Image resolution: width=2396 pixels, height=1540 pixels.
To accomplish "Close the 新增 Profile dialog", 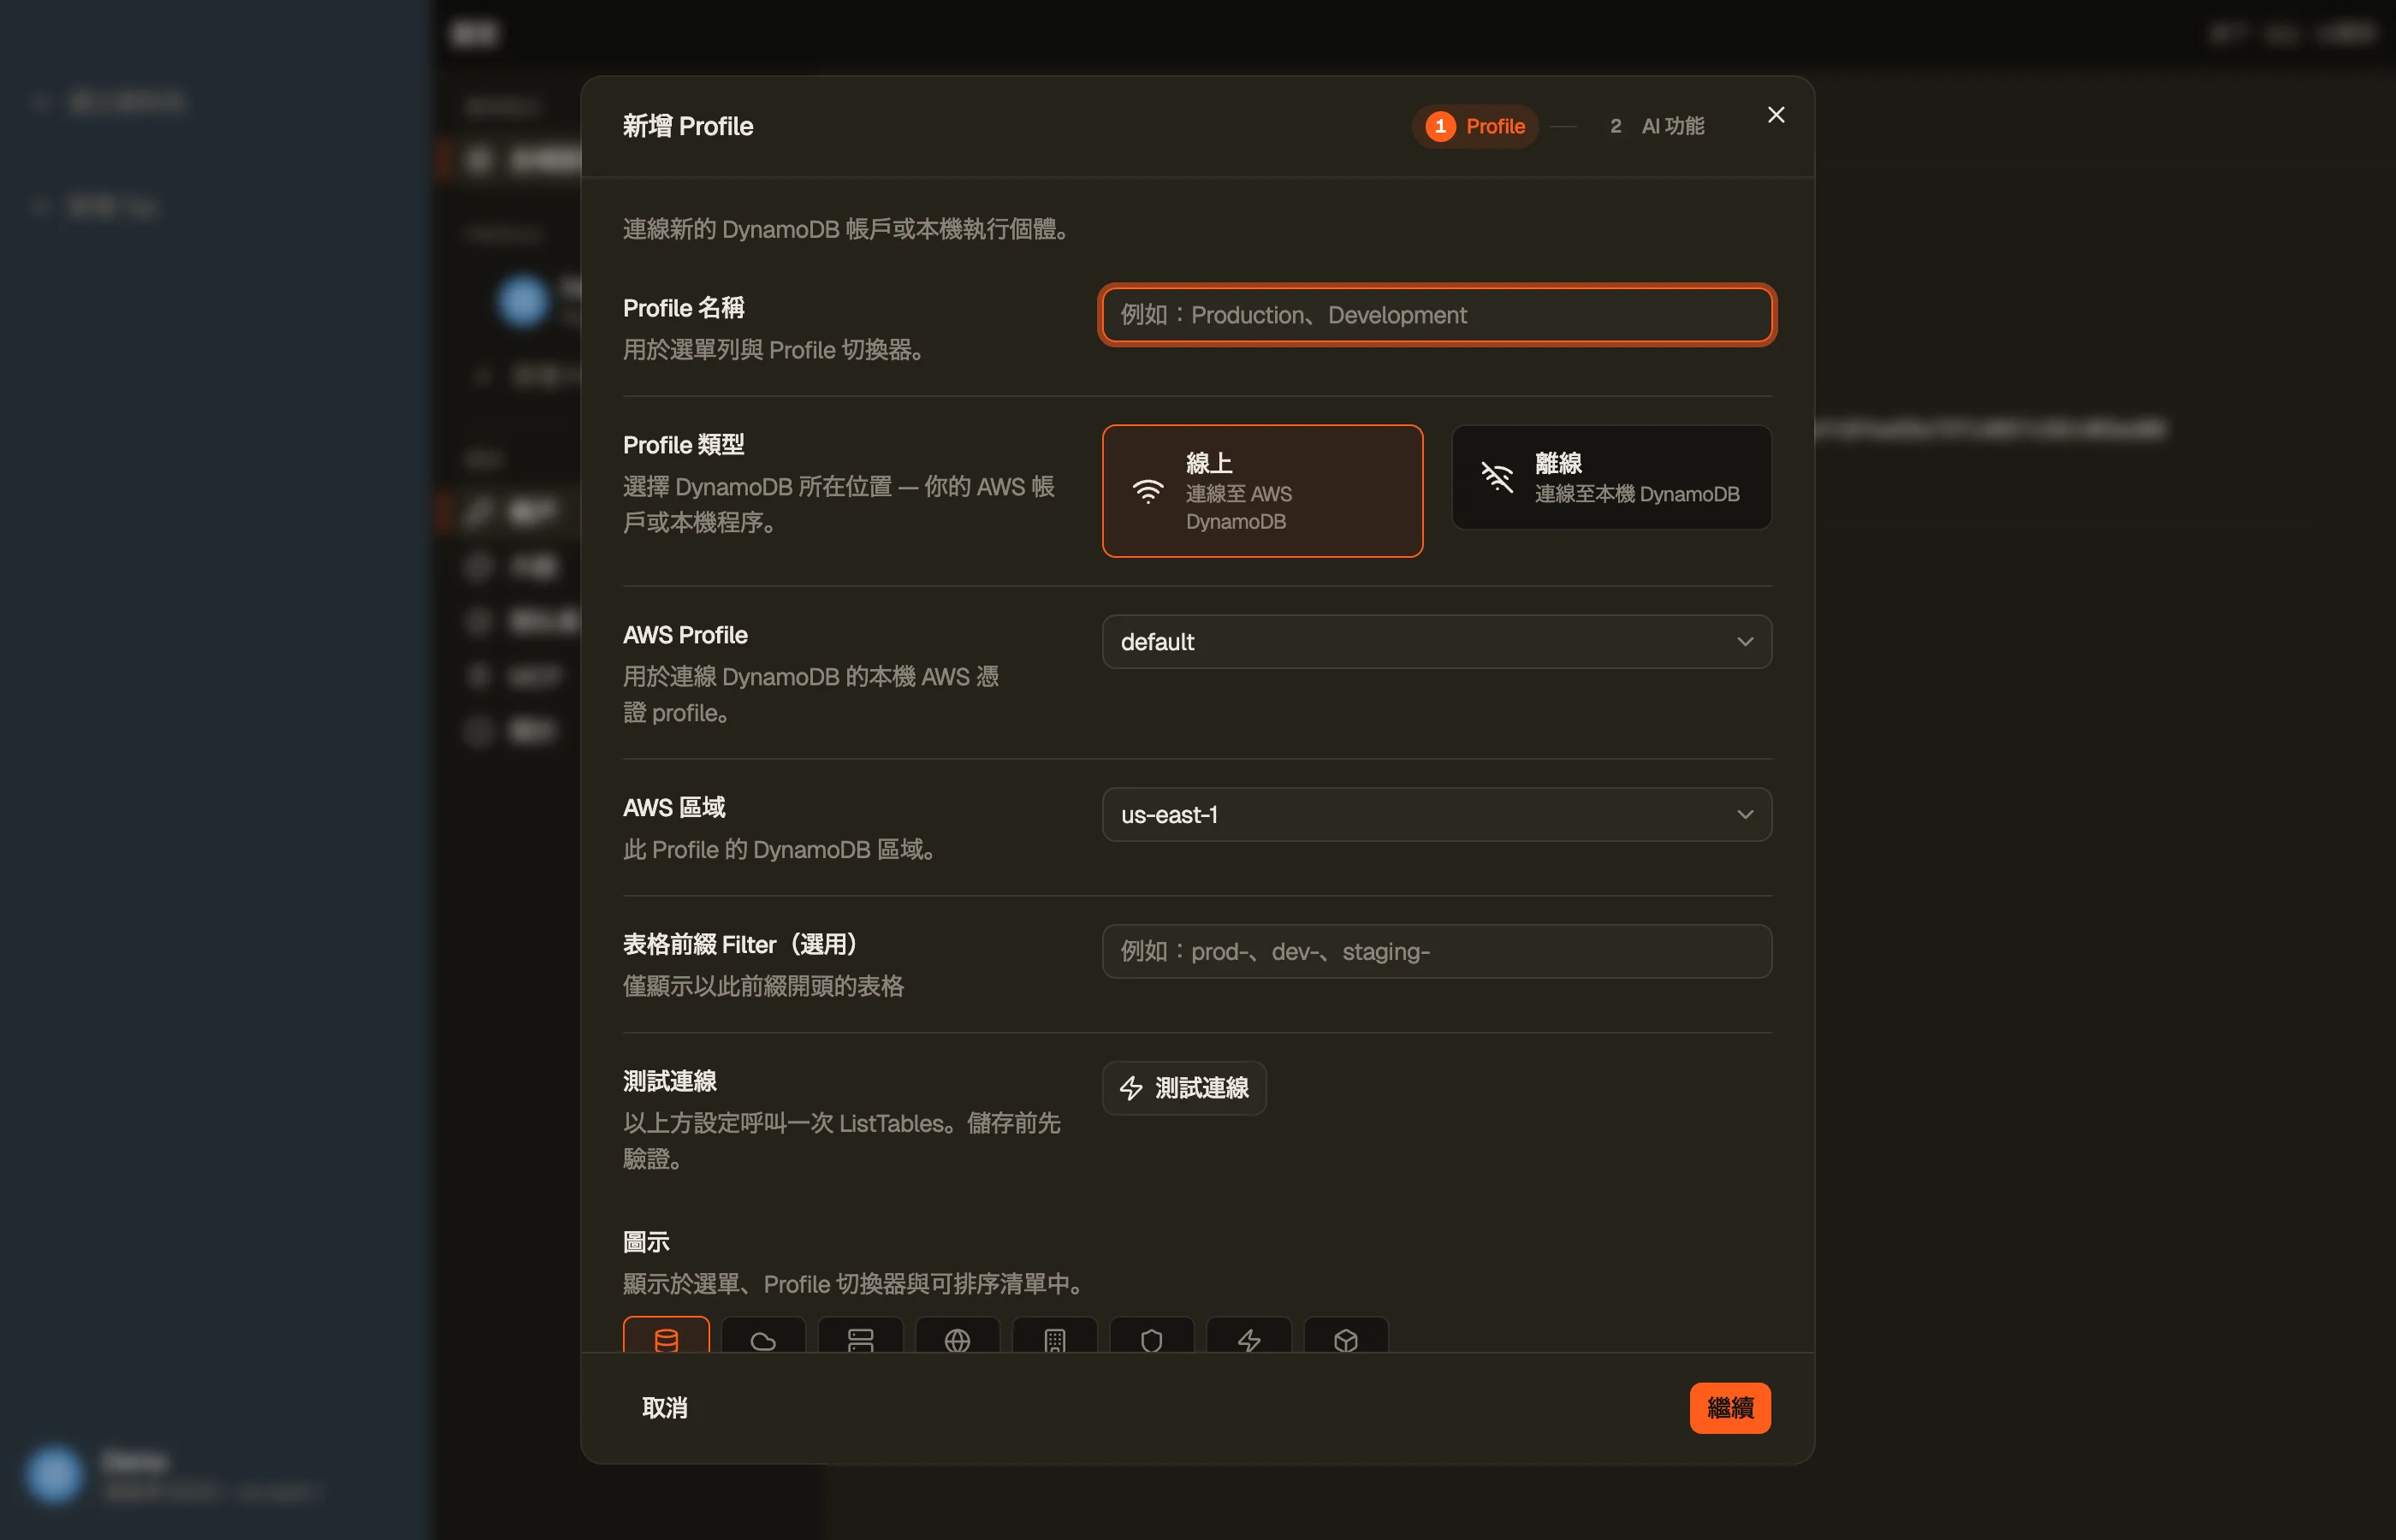I will tap(1776, 115).
